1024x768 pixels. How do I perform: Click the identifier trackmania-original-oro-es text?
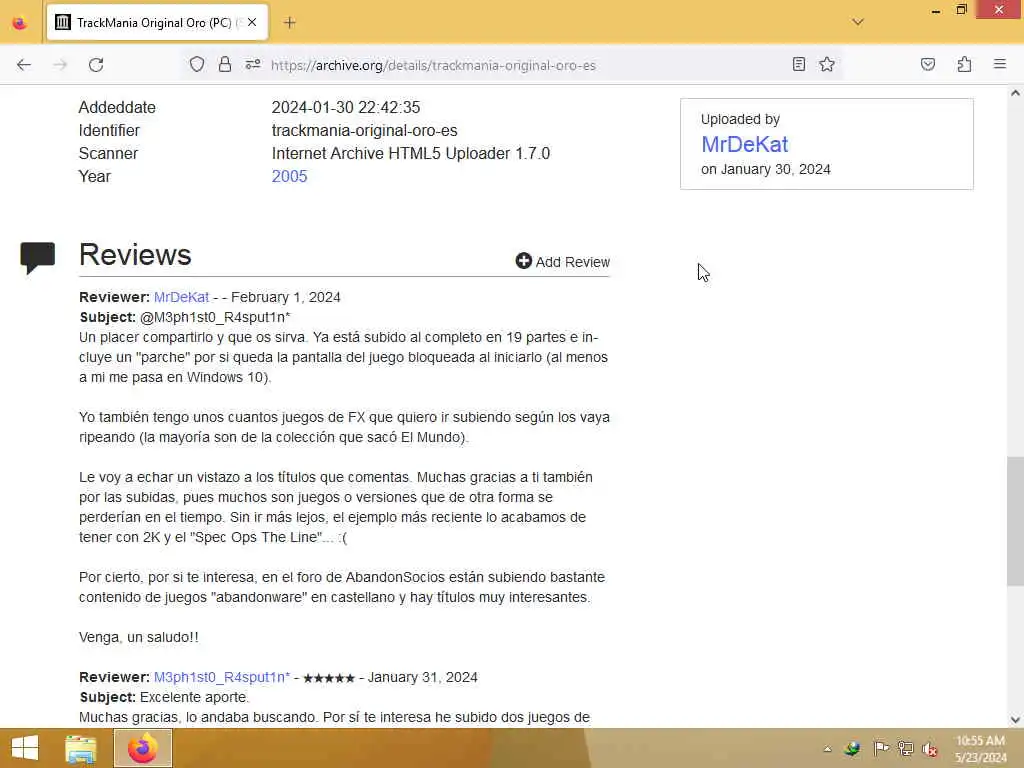(x=364, y=131)
